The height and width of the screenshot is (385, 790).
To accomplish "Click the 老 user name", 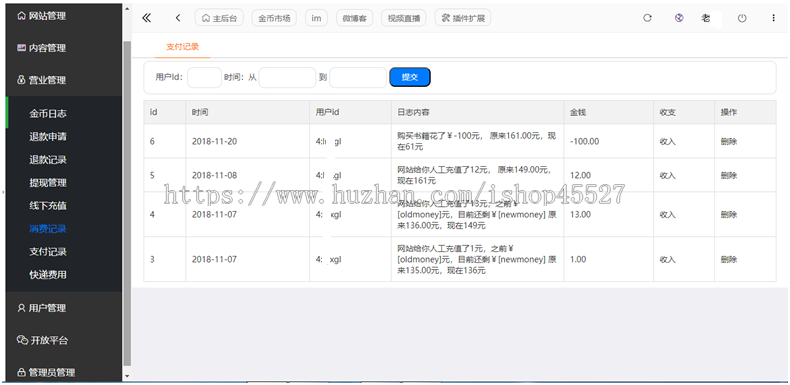I will (706, 18).
